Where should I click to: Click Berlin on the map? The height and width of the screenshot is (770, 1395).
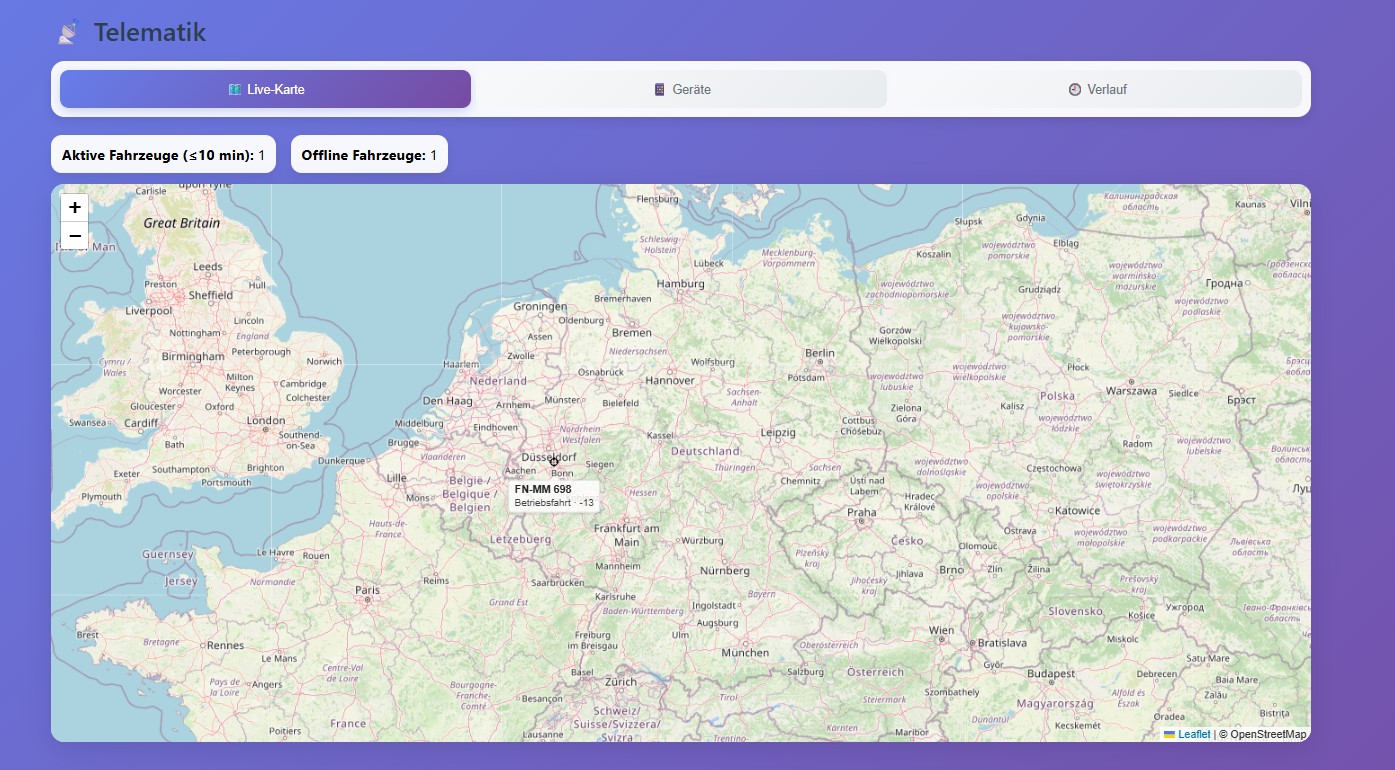click(818, 353)
